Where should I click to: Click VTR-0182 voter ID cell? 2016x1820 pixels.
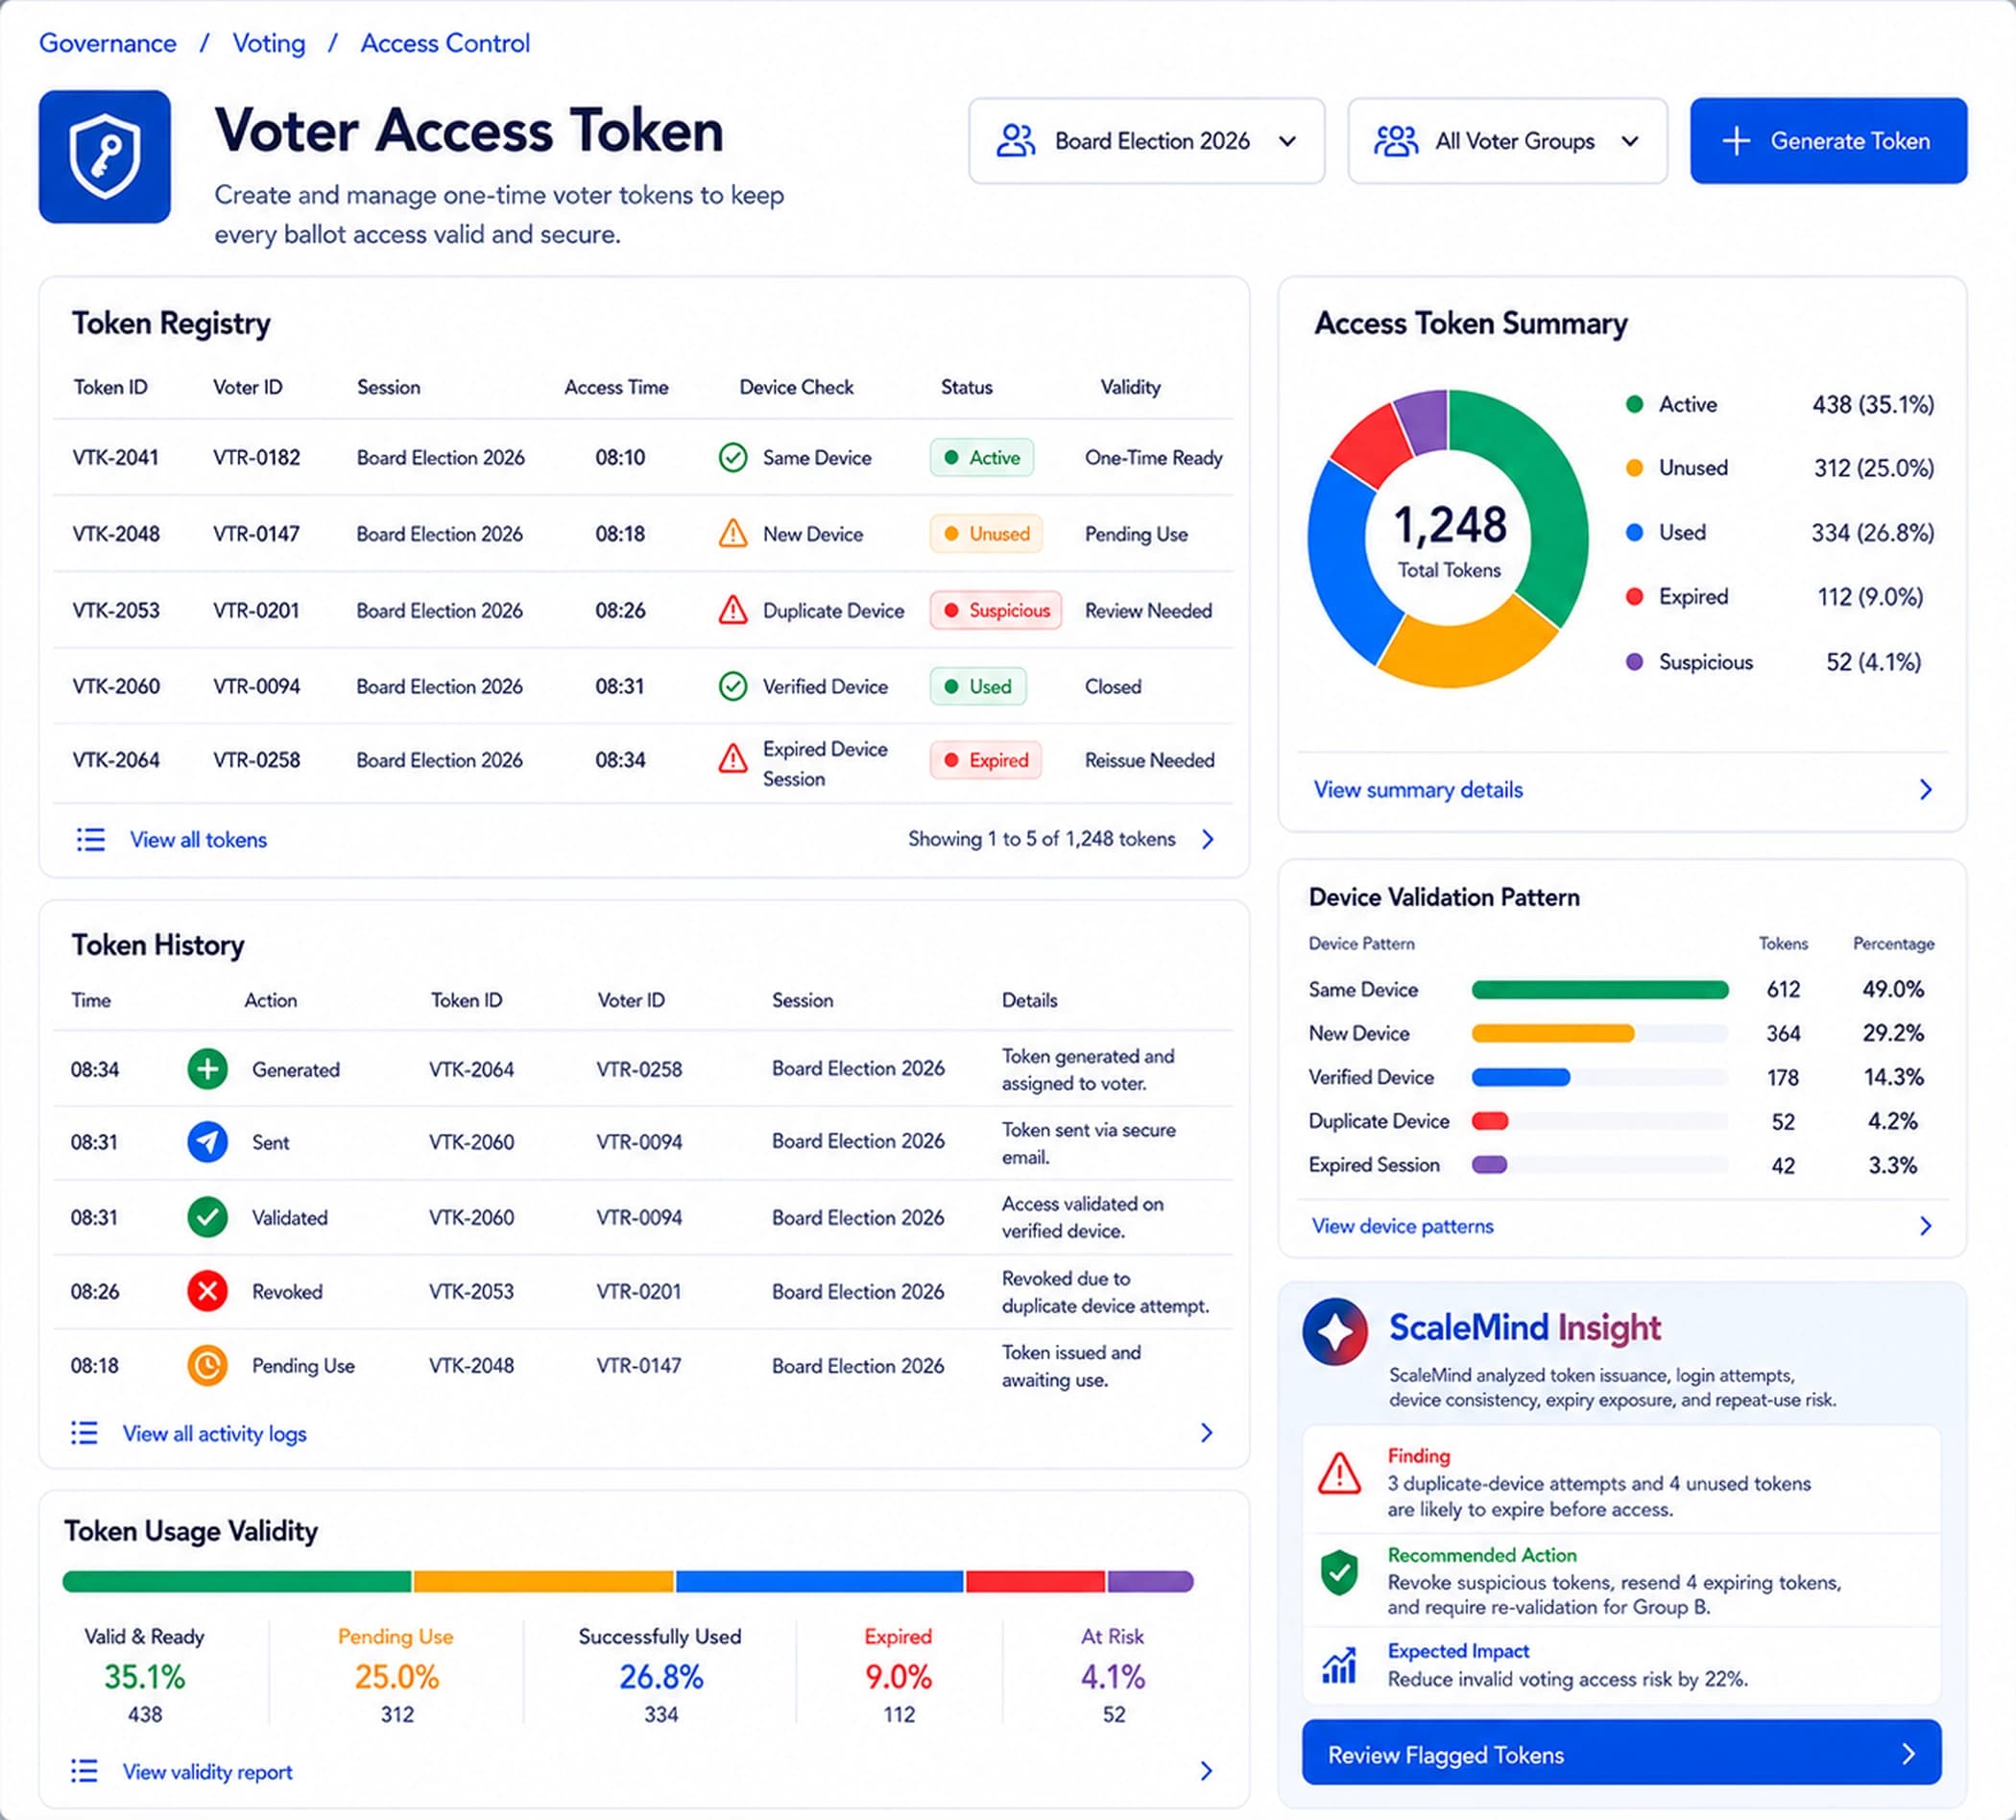pyautogui.click(x=256, y=458)
